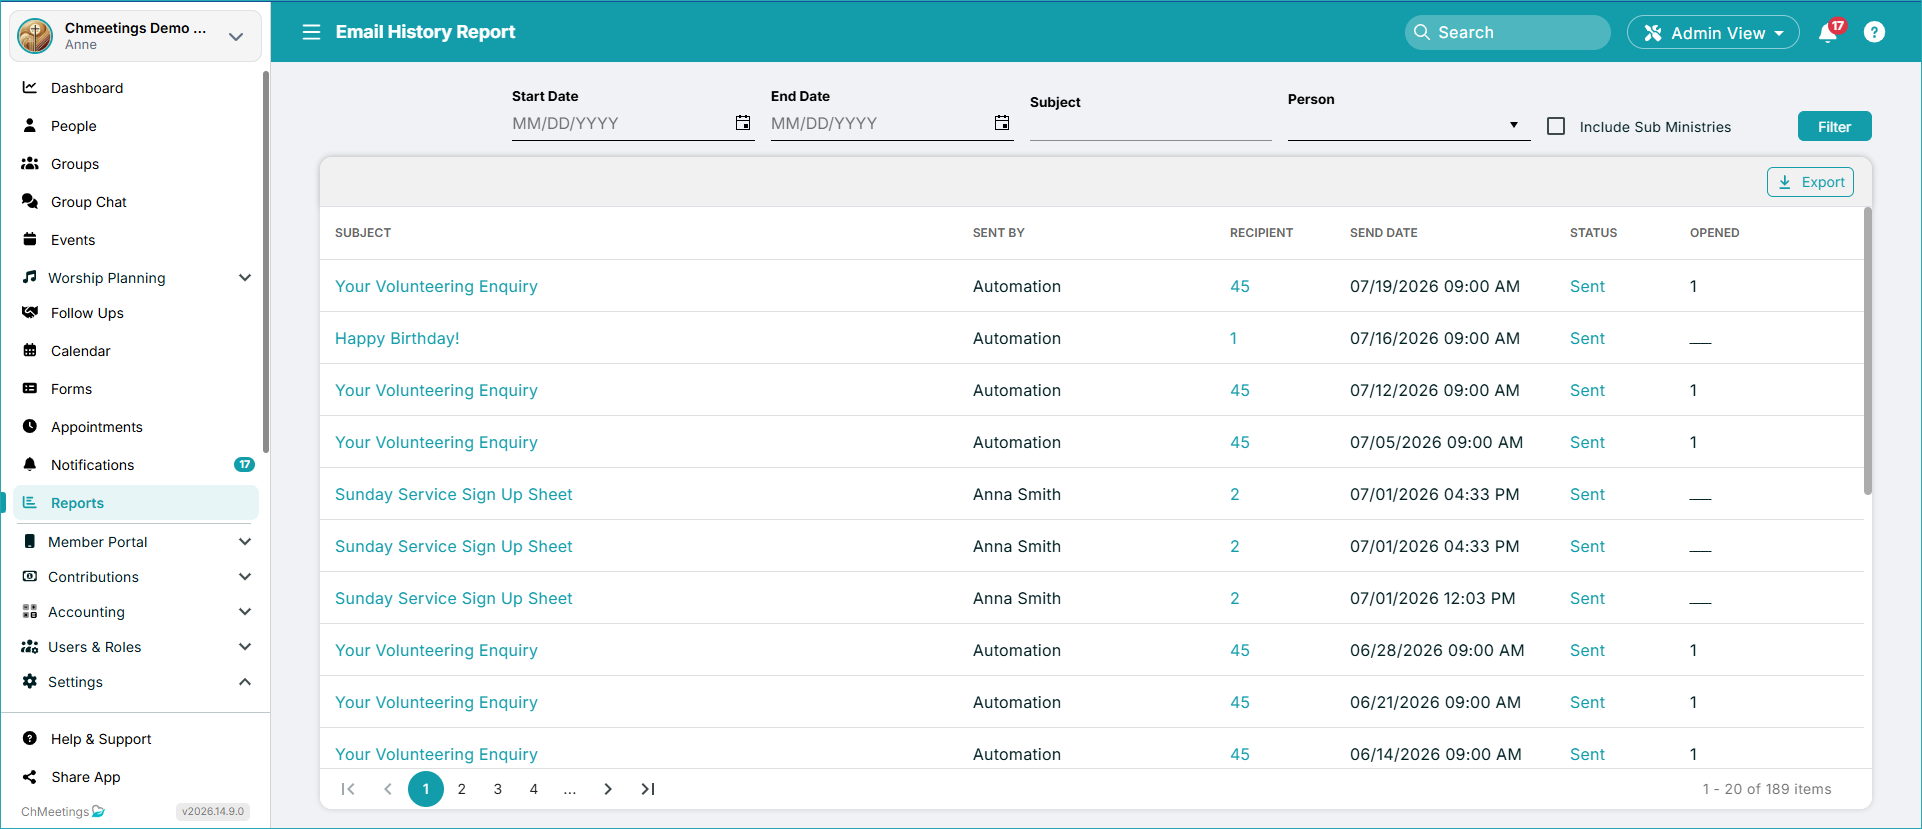Image resolution: width=1922 pixels, height=829 pixels.
Task: Open the Person dropdown
Action: (x=1409, y=125)
